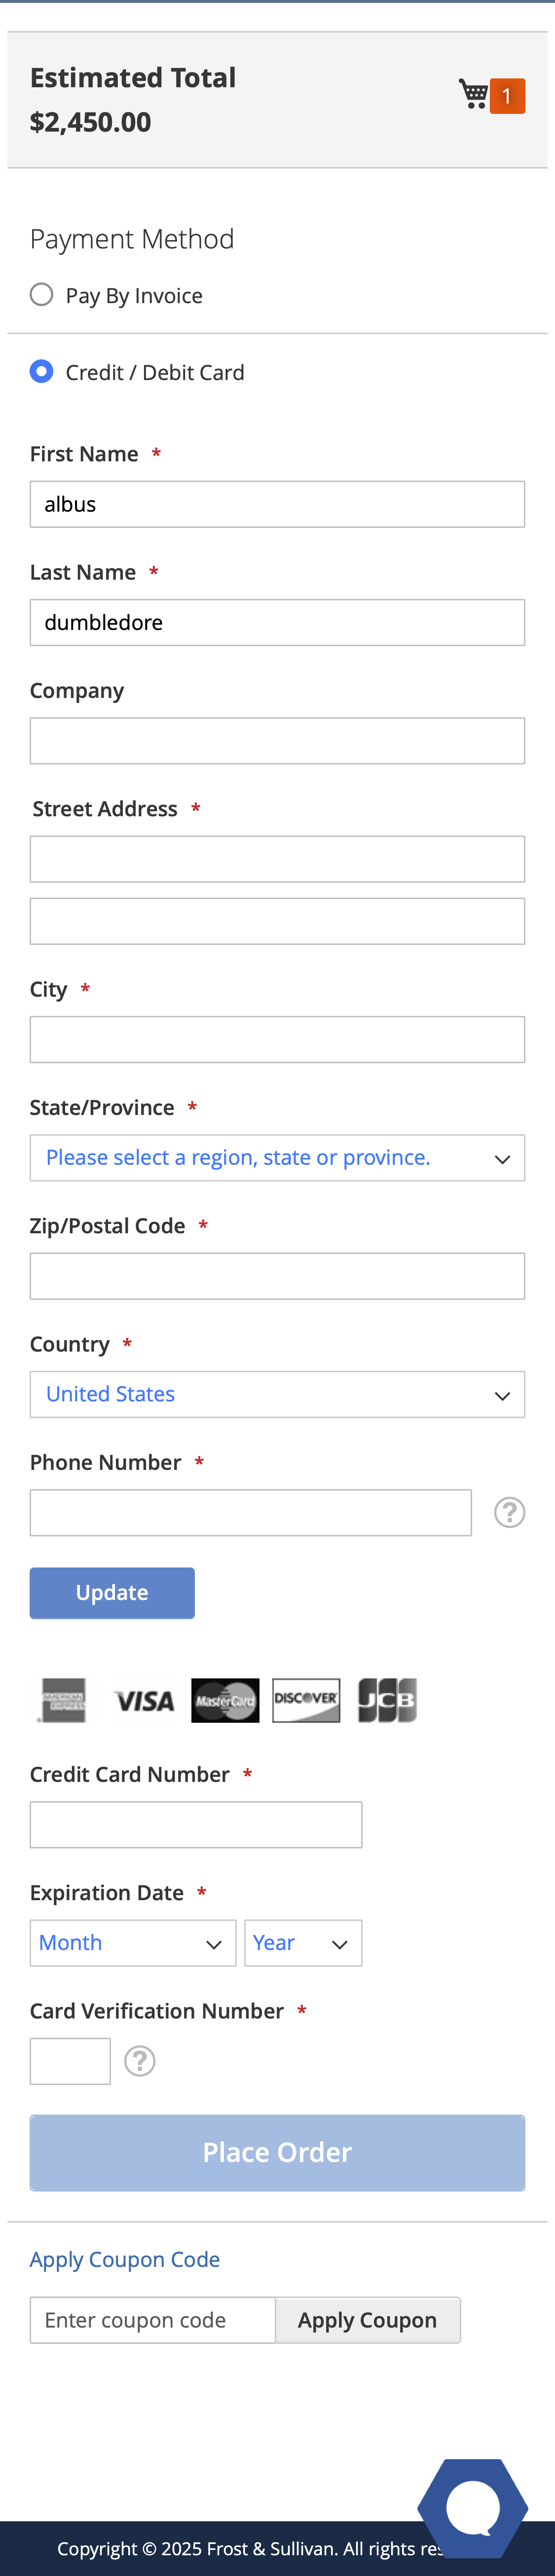The width and height of the screenshot is (555, 2576).
Task: Click the American Express card logo
Action: [x=63, y=1700]
